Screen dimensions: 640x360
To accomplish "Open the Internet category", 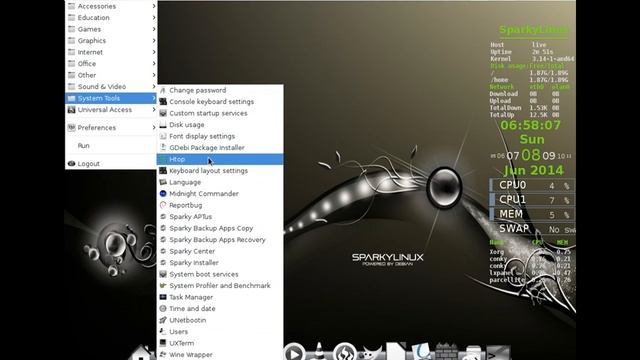I will [111, 52].
